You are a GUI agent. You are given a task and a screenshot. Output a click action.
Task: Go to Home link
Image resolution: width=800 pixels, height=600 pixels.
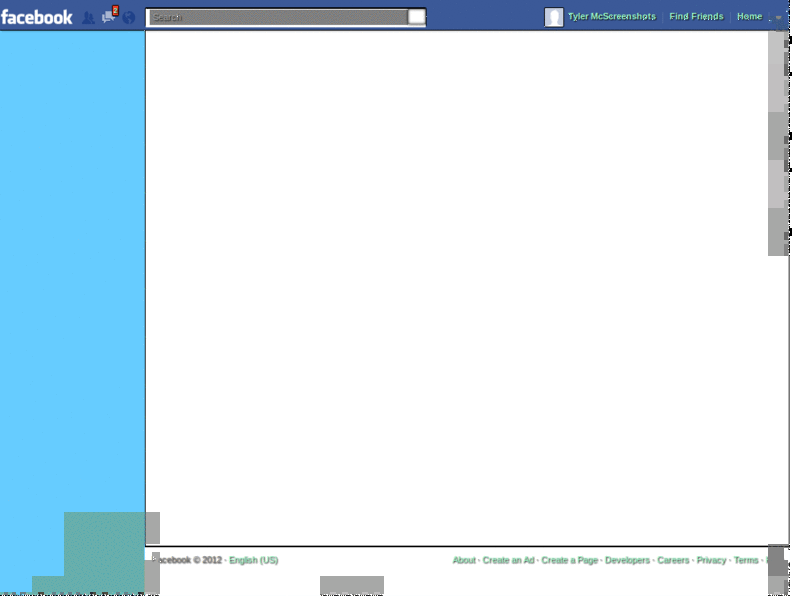click(x=749, y=16)
